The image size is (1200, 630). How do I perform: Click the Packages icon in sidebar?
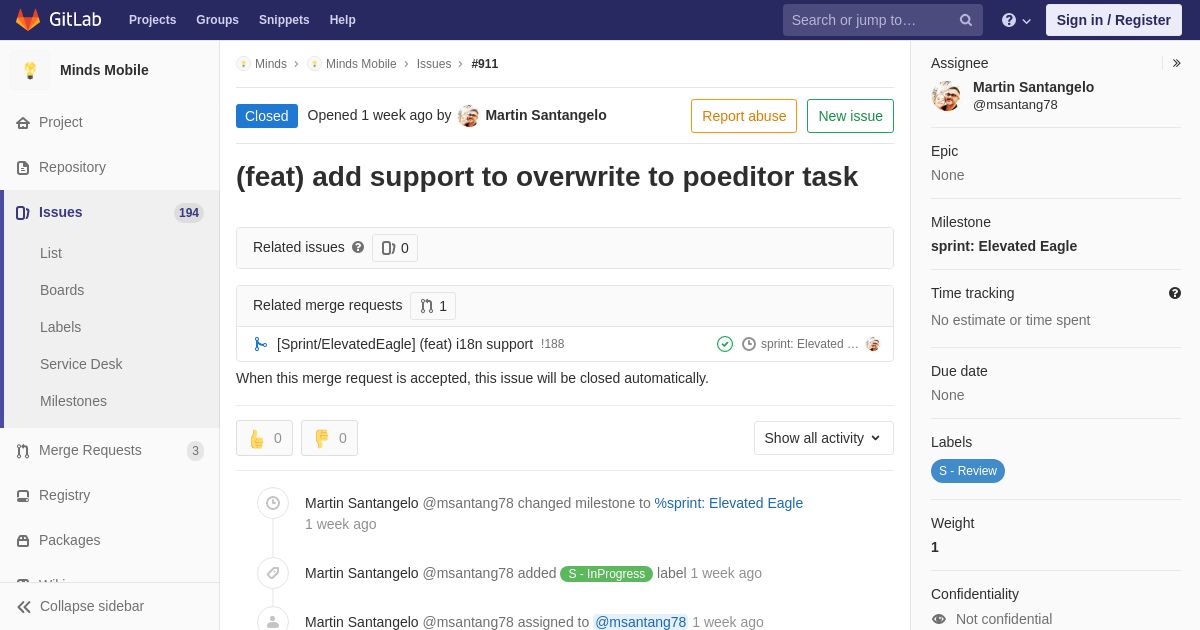(x=23, y=540)
